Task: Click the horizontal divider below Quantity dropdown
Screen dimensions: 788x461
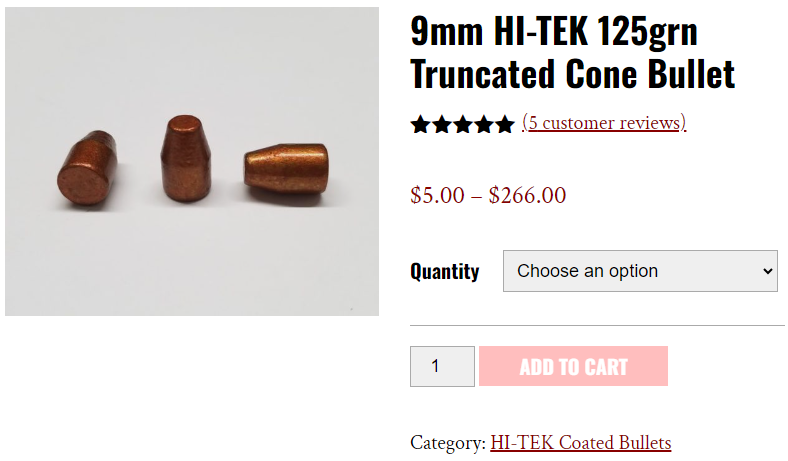Action: tap(597, 326)
